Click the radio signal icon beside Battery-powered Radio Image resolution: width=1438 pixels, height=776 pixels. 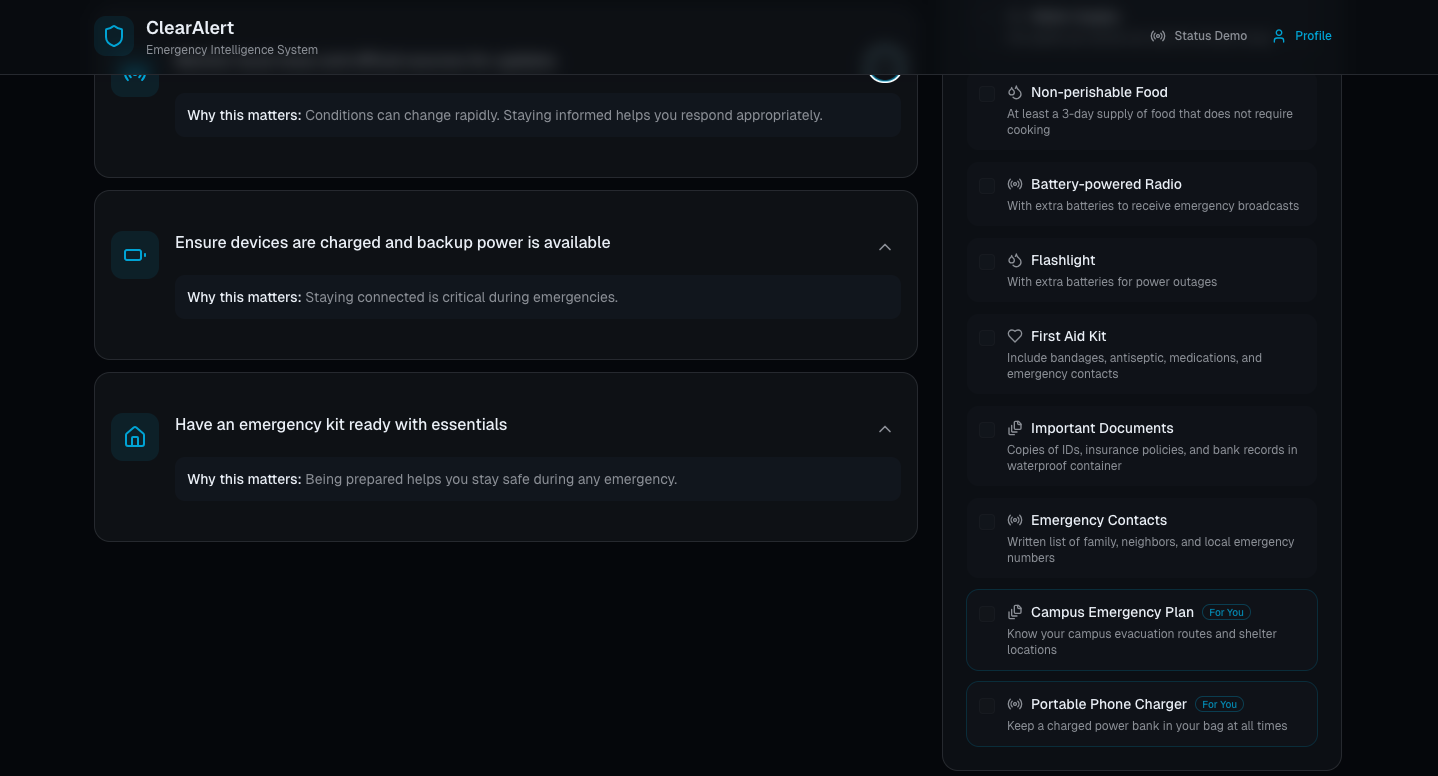(x=1015, y=184)
